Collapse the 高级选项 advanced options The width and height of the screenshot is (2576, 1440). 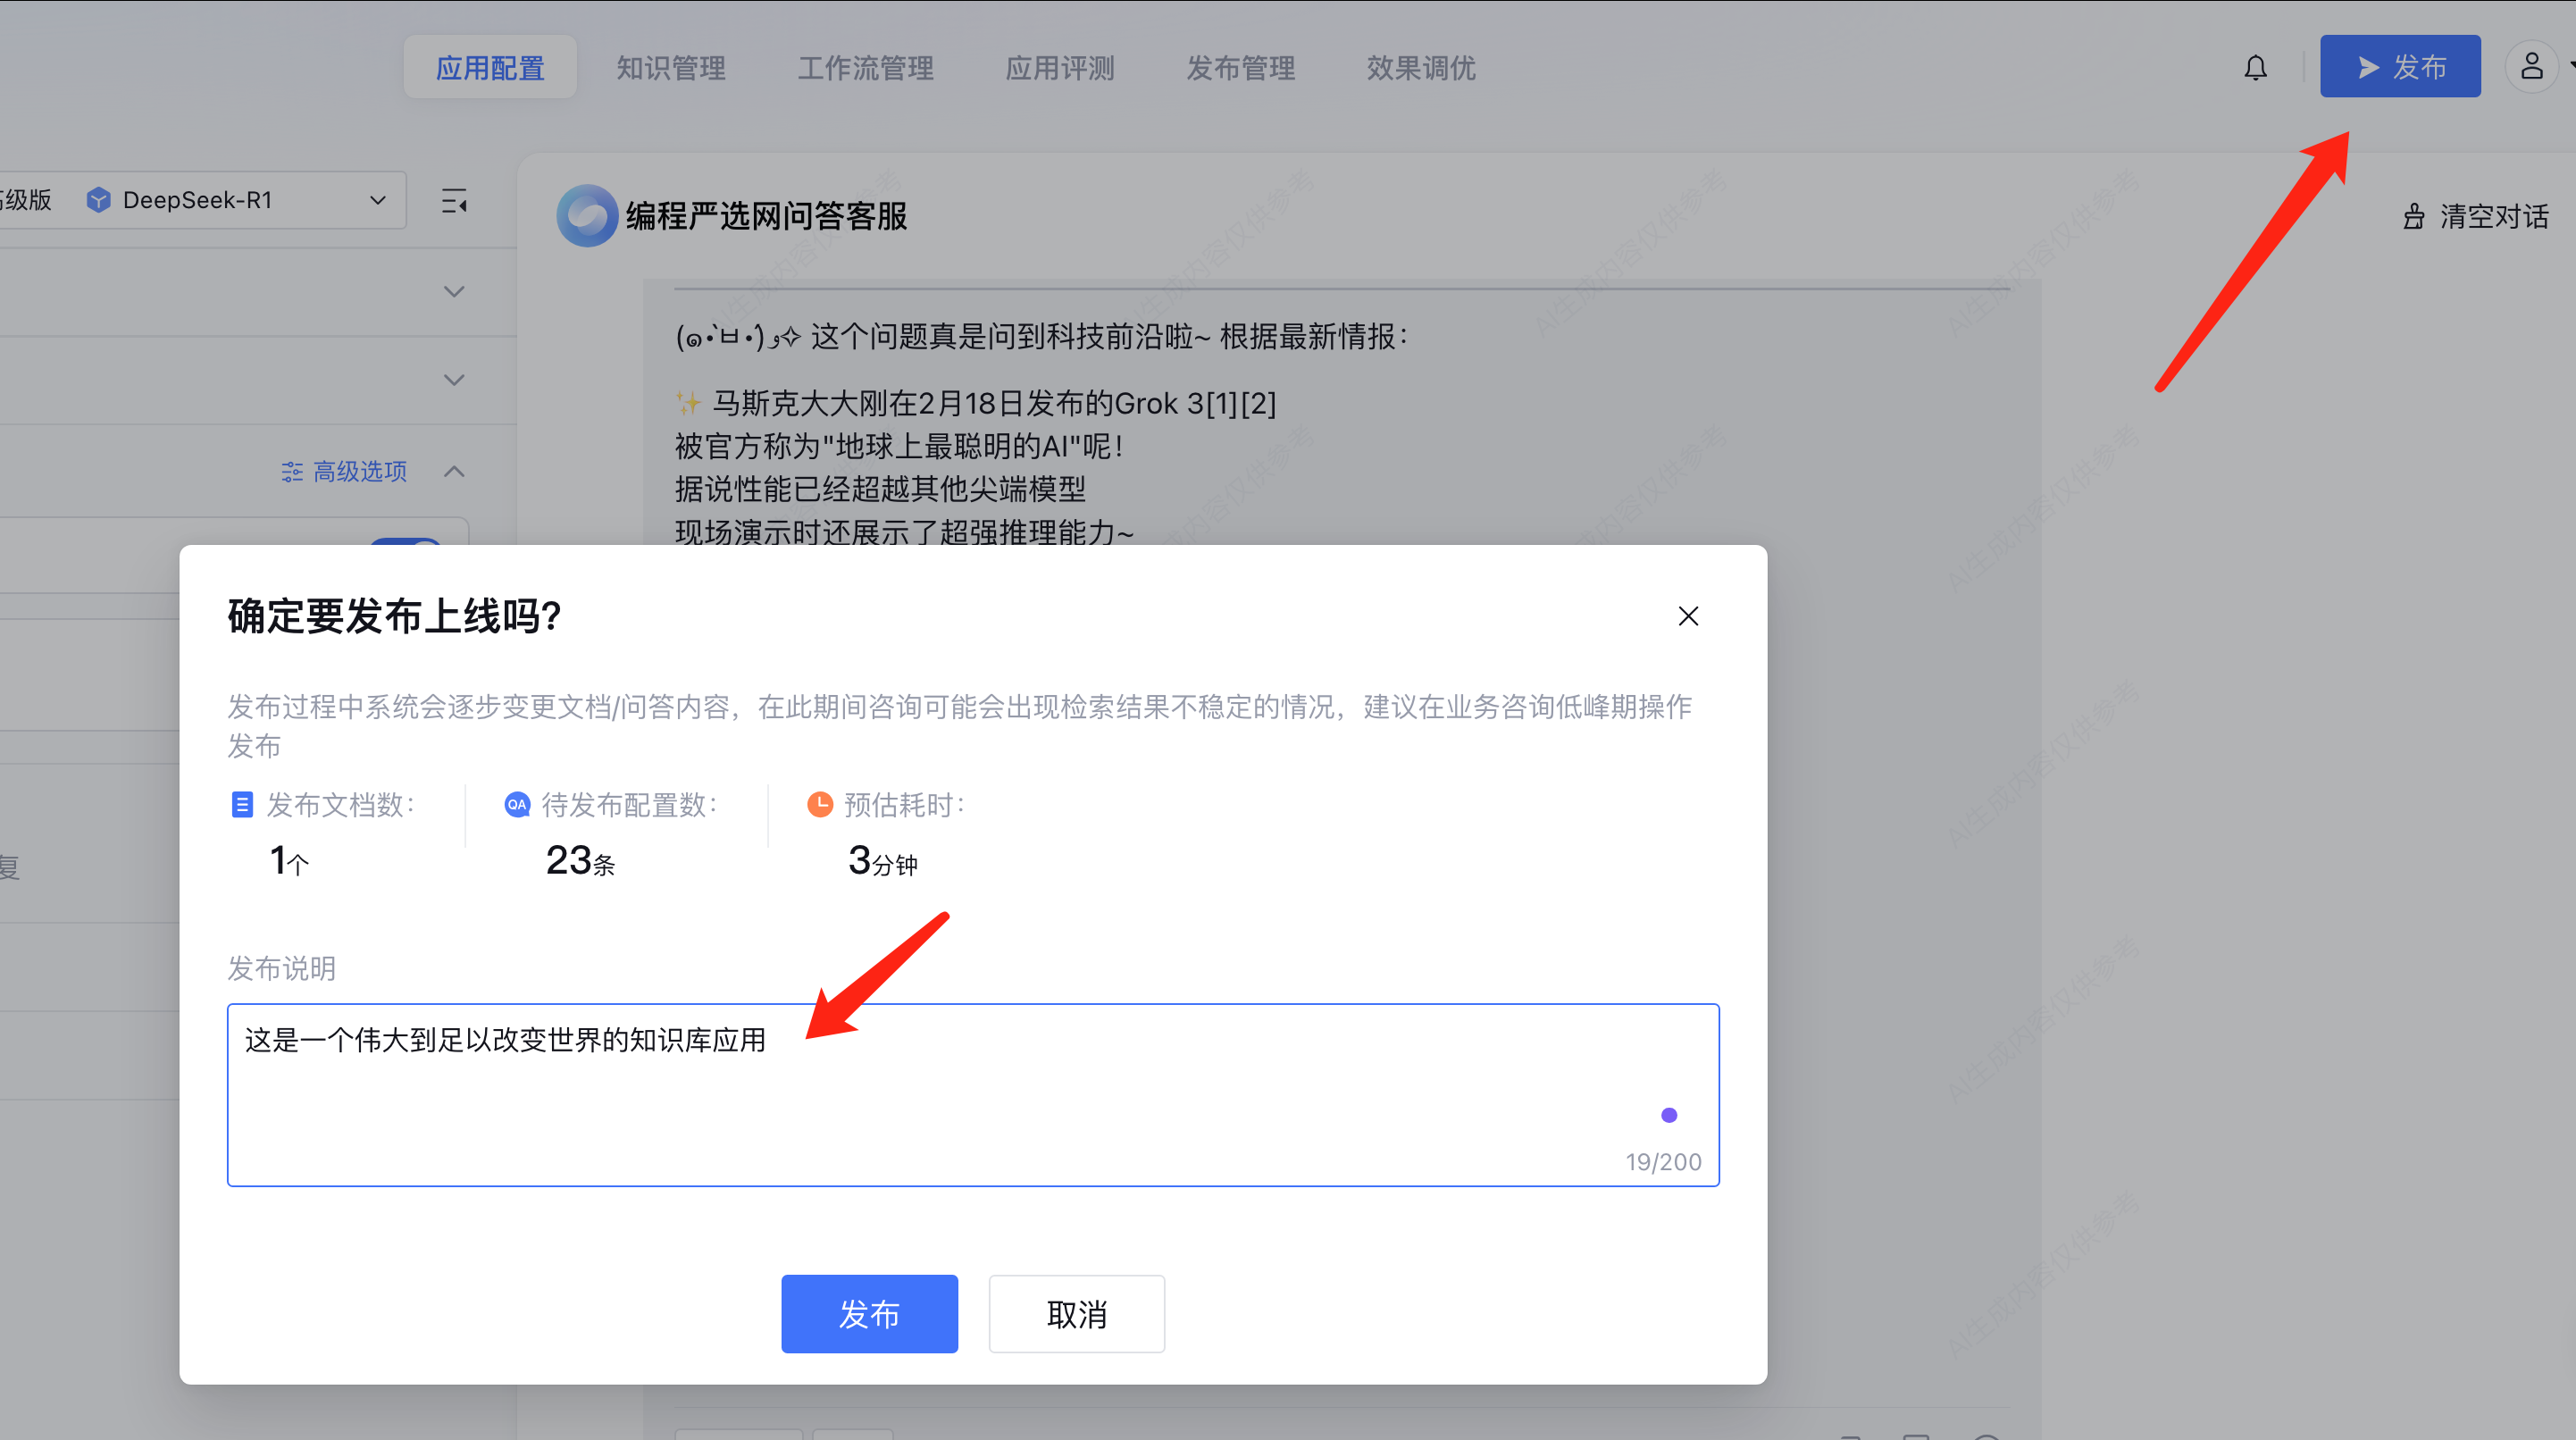click(x=454, y=471)
